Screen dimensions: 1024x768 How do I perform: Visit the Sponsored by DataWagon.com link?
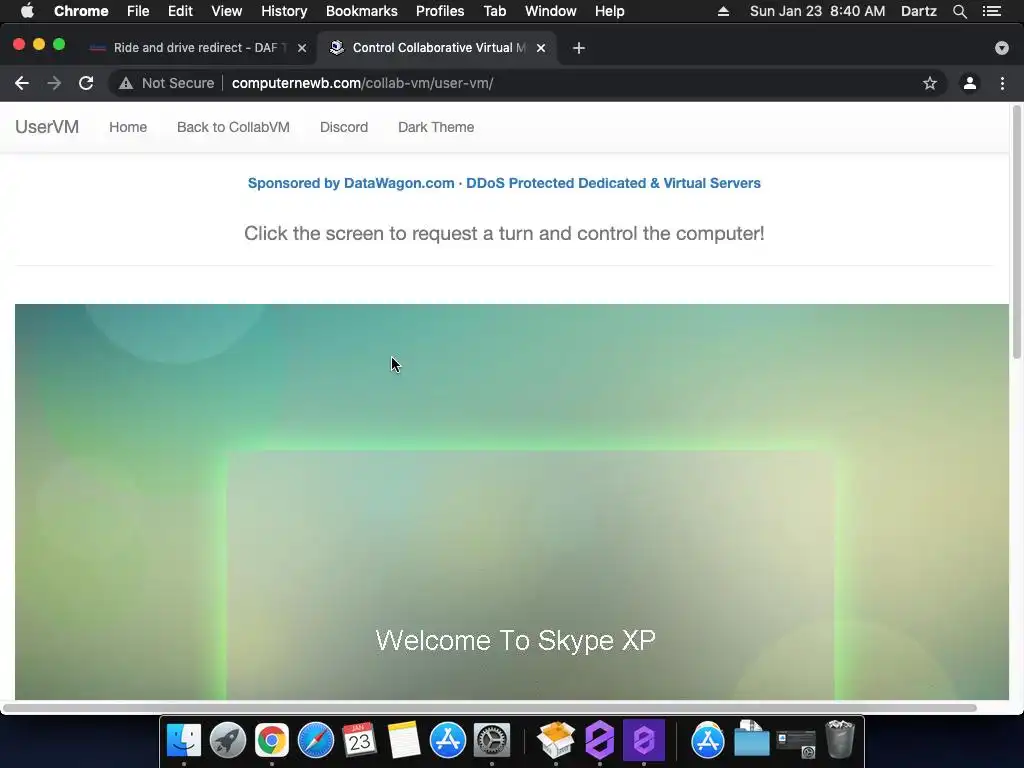click(504, 183)
